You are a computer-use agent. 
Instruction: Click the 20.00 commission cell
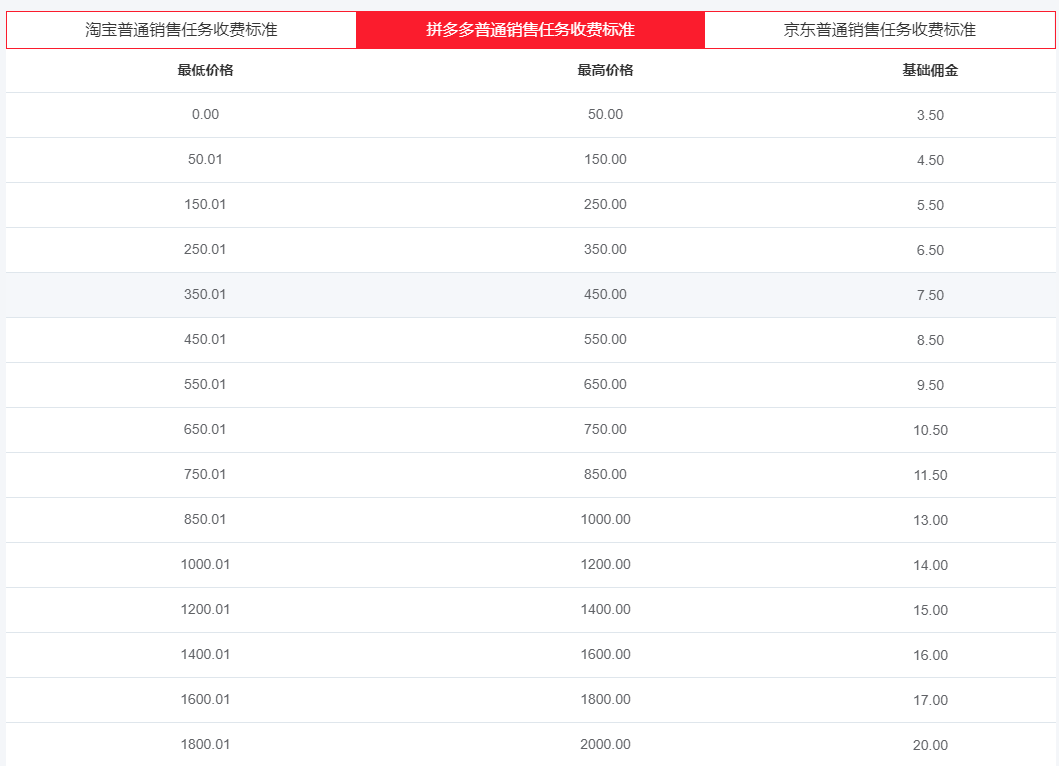(x=930, y=745)
